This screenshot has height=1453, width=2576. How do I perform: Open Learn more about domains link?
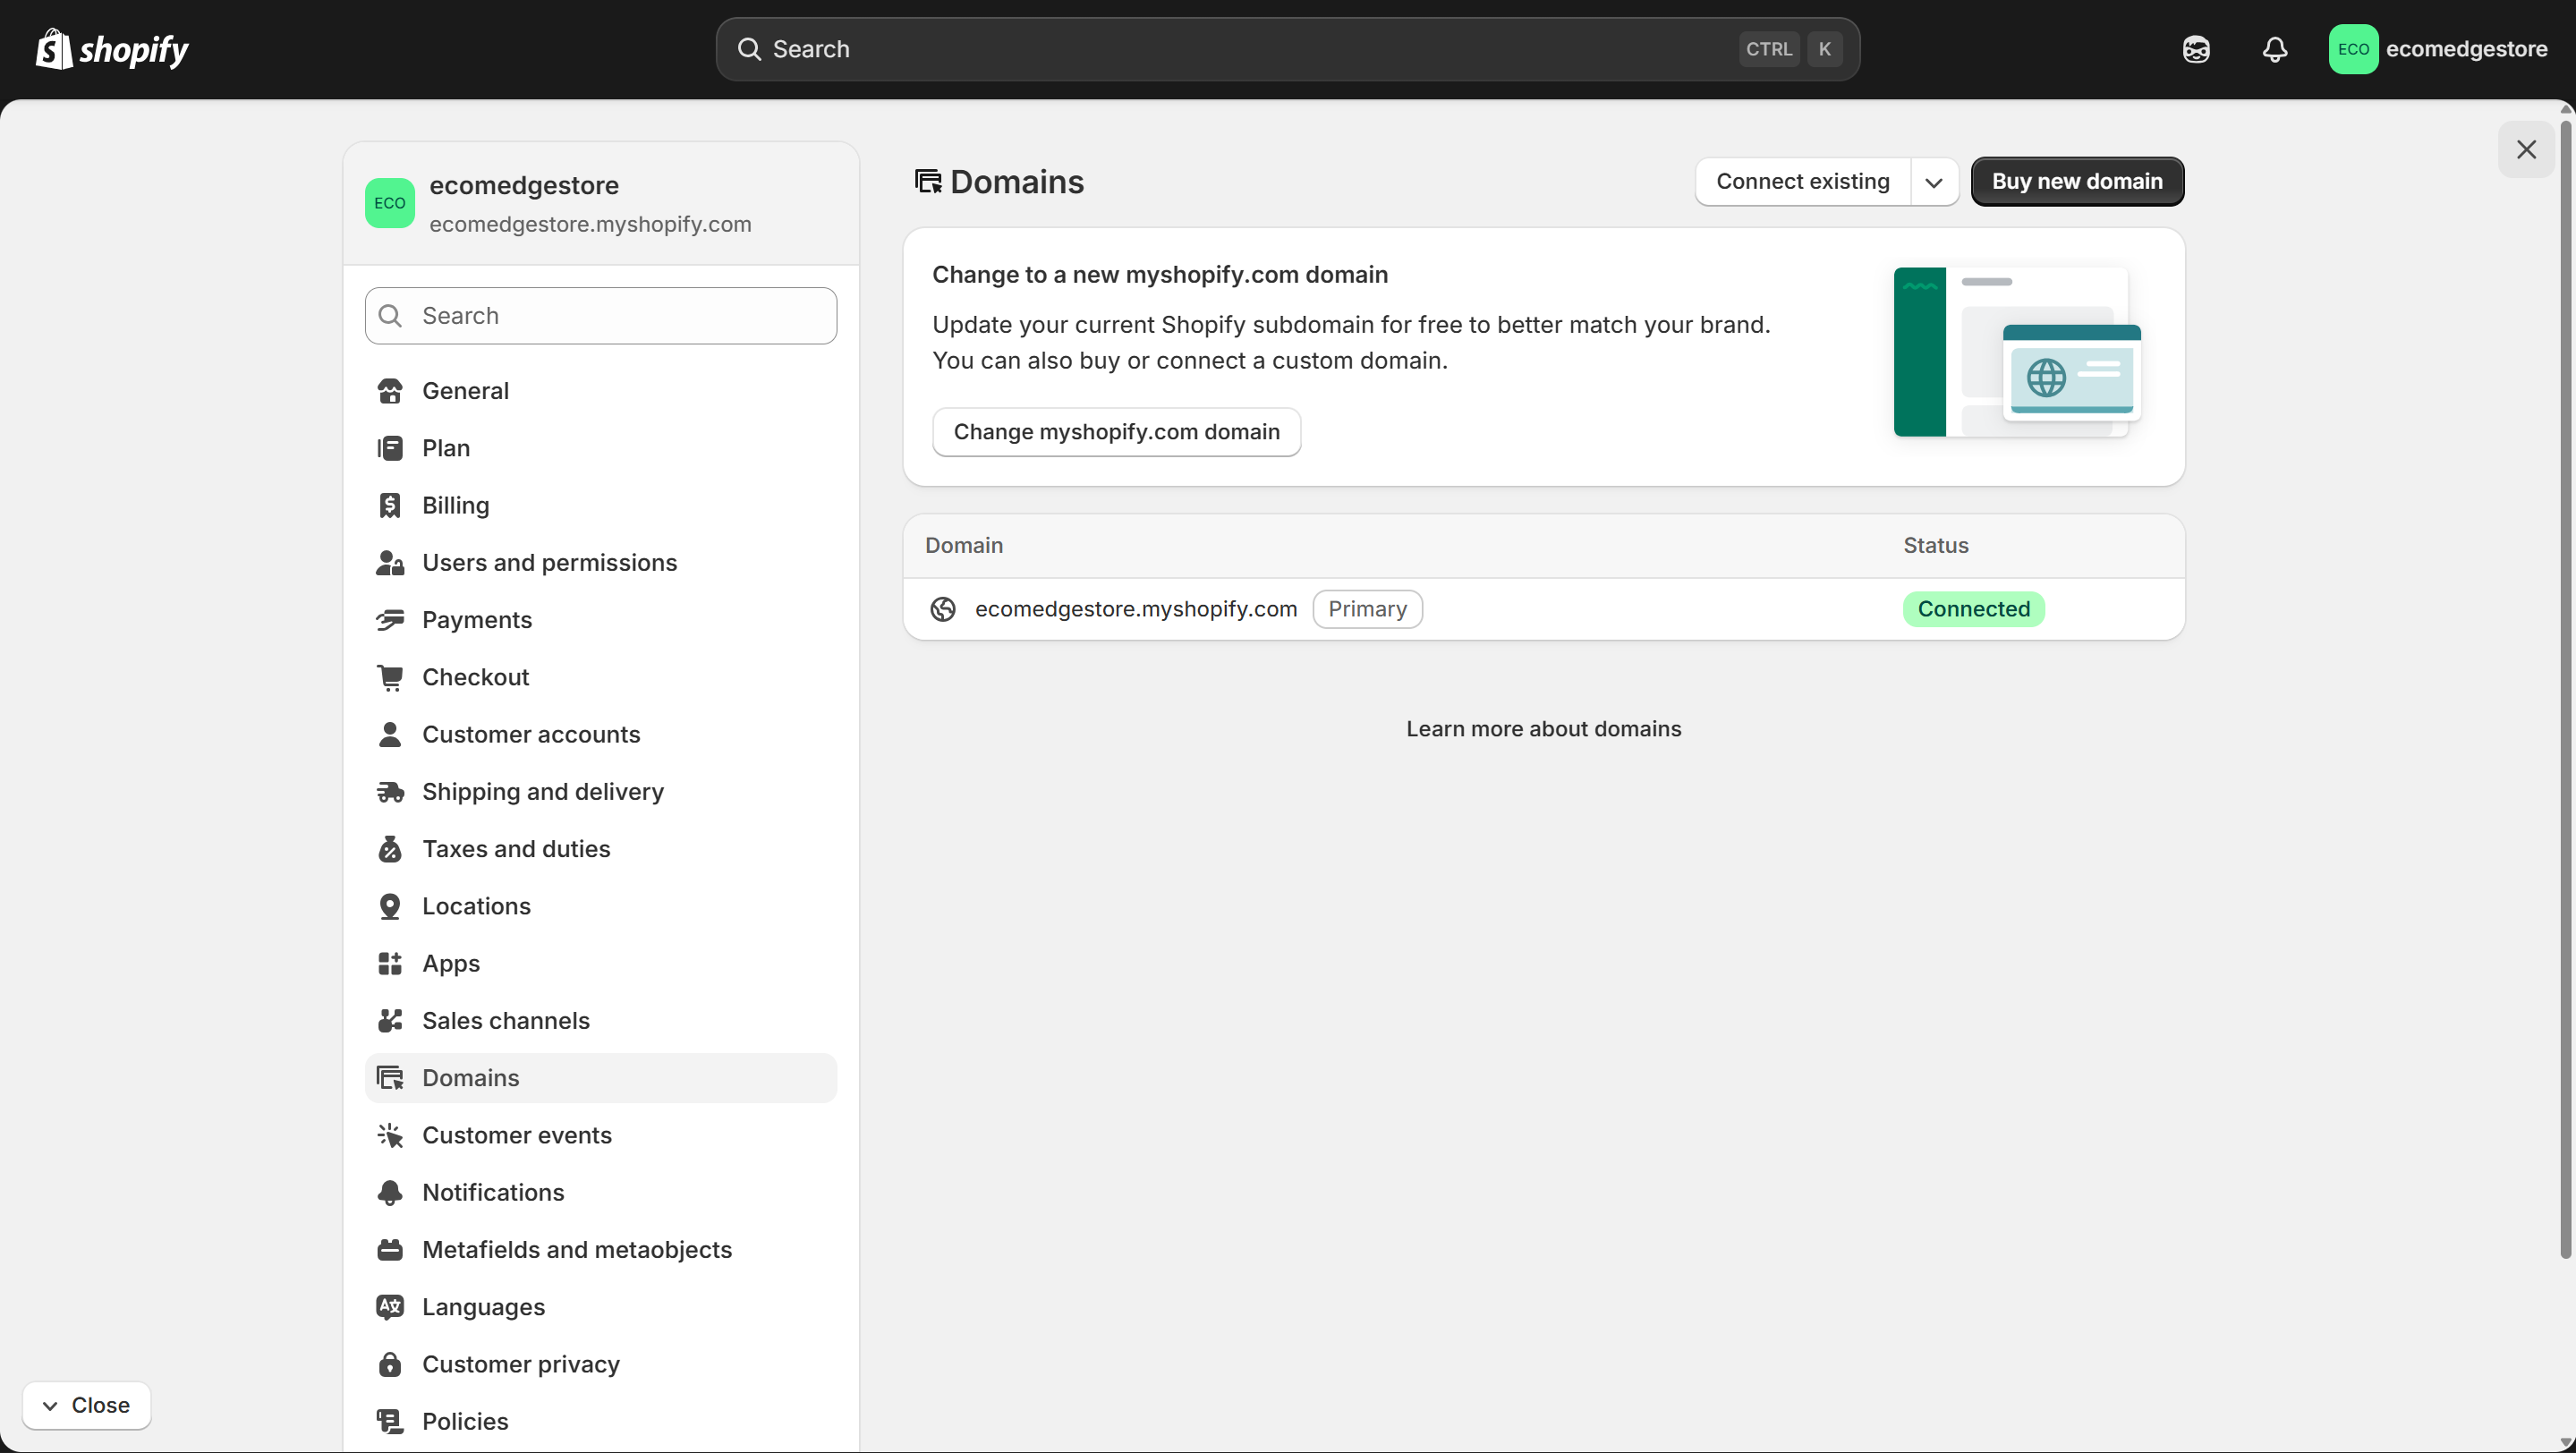pos(1543,729)
